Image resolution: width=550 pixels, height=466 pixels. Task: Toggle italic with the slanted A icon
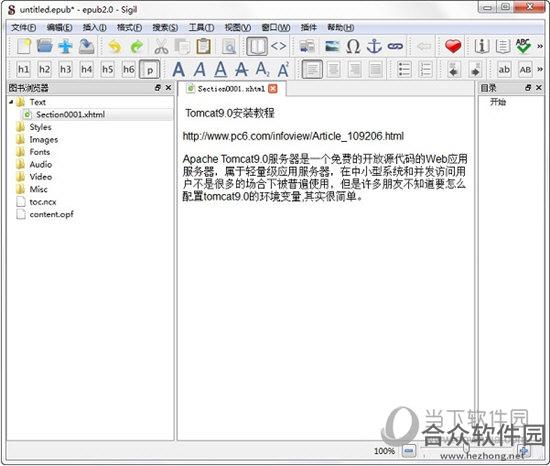pyautogui.click(x=200, y=69)
